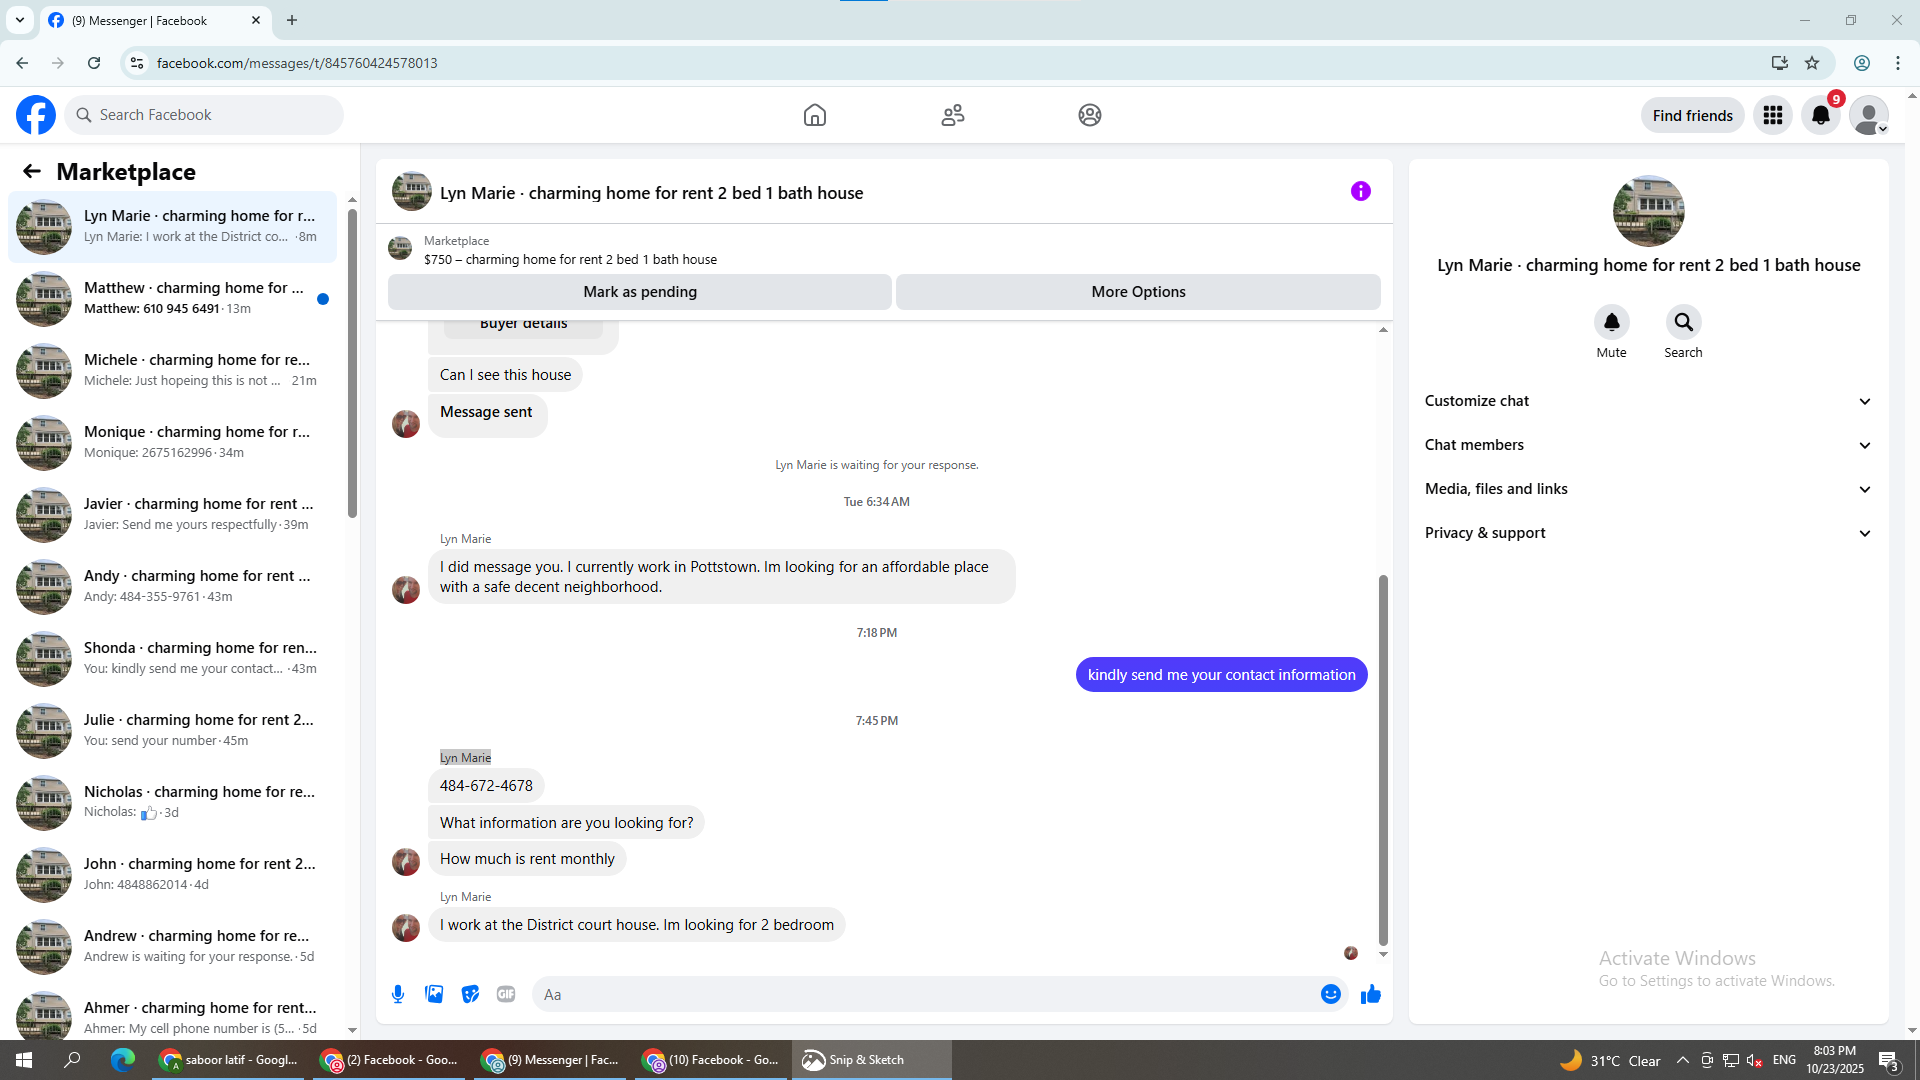Click the Mark as pending button
The width and height of the screenshot is (1920, 1080).
point(639,292)
